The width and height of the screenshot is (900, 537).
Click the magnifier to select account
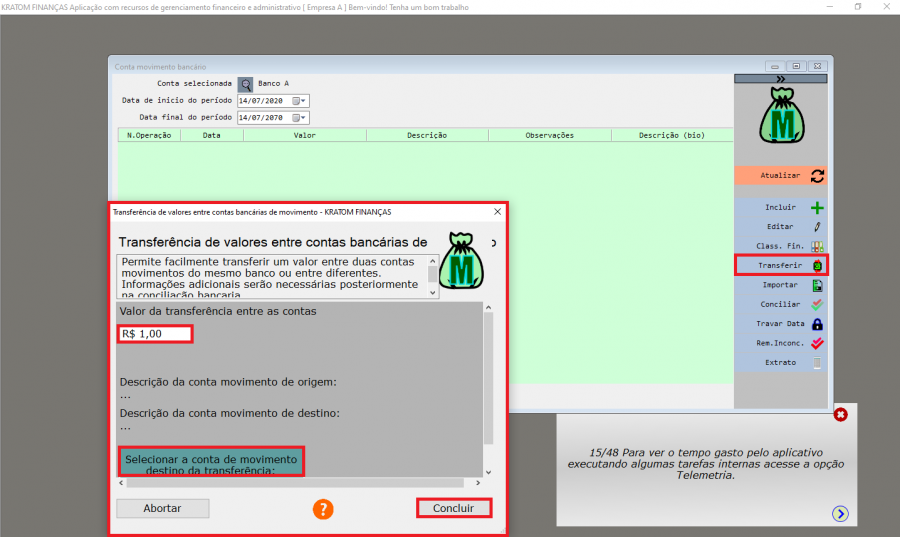pyautogui.click(x=245, y=84)
